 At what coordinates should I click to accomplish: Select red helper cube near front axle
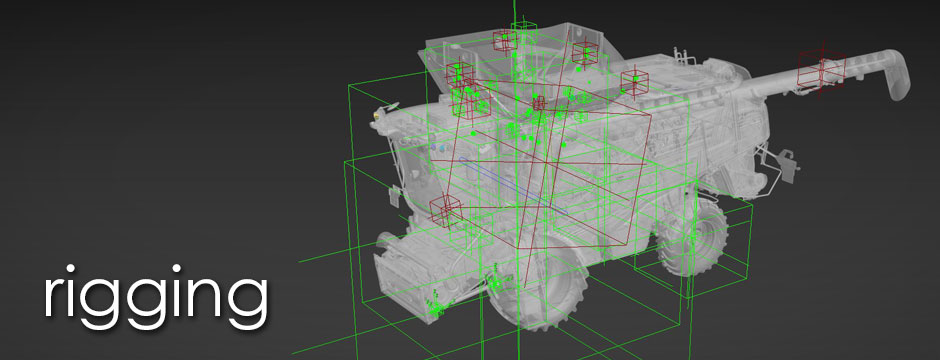[x=445, y=210]
